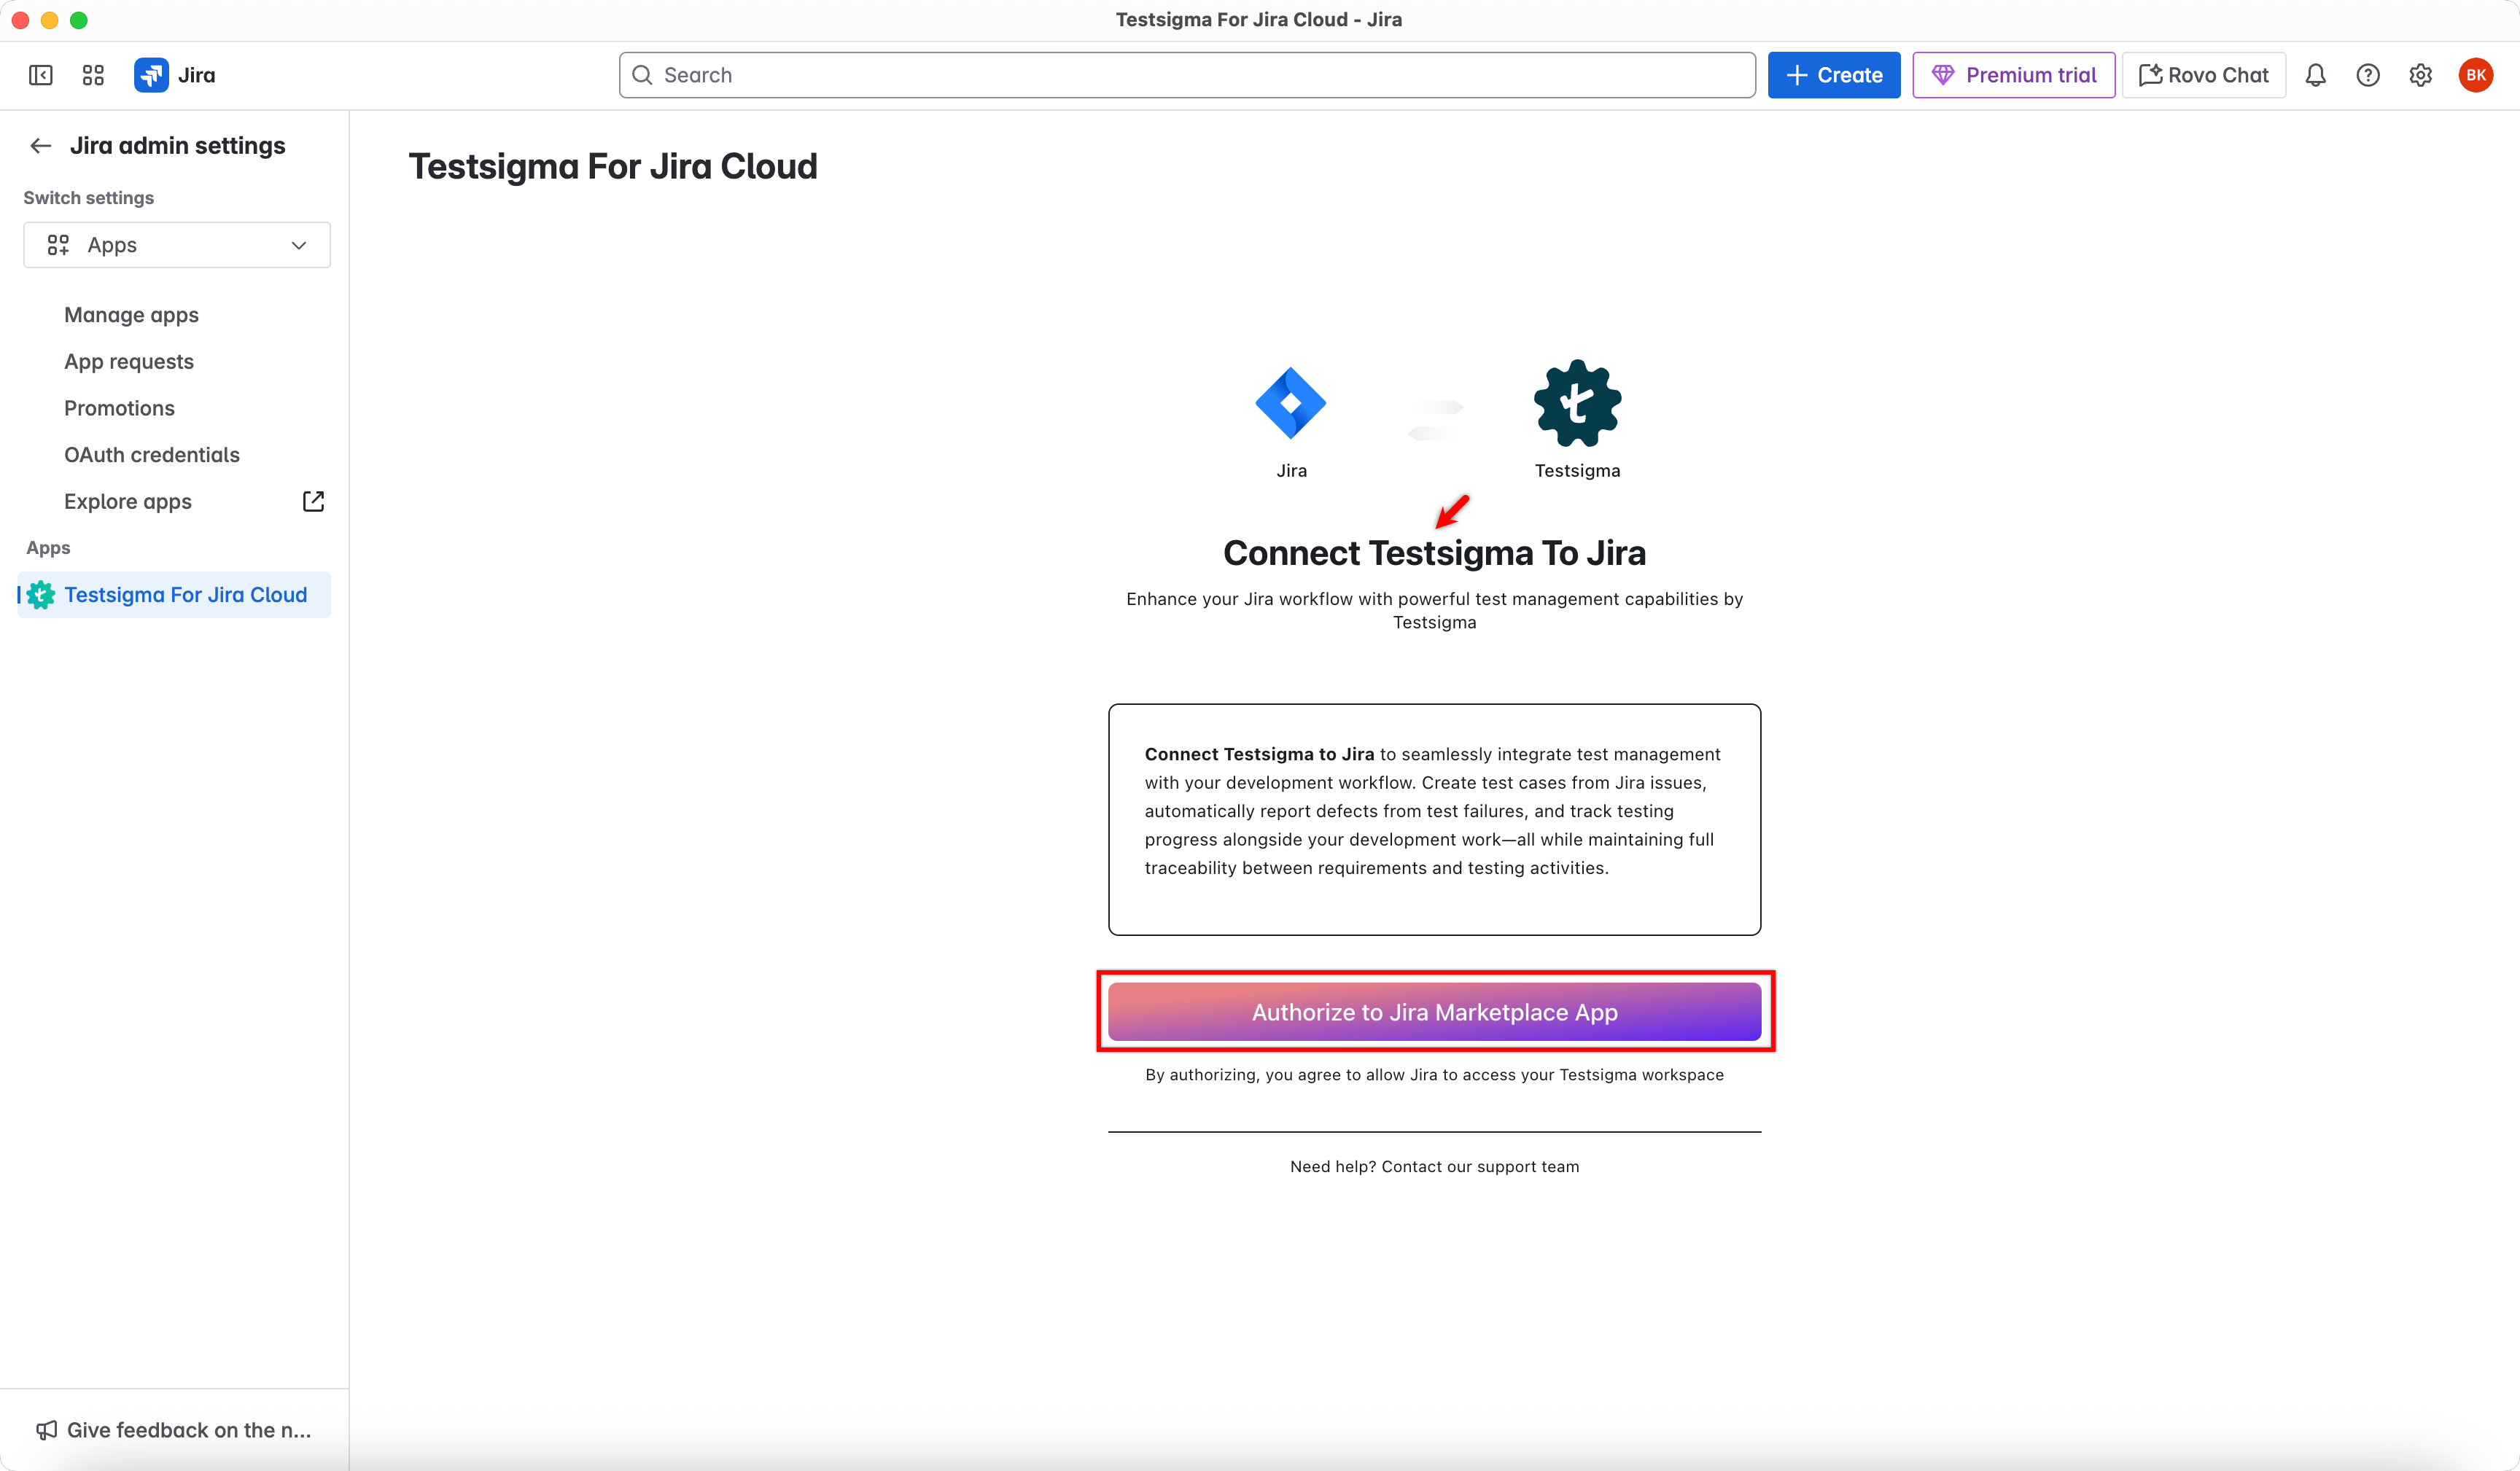Select the Testsigma gear icon in sidebar
This screenshot has height=1471, width=2520.
39,594
